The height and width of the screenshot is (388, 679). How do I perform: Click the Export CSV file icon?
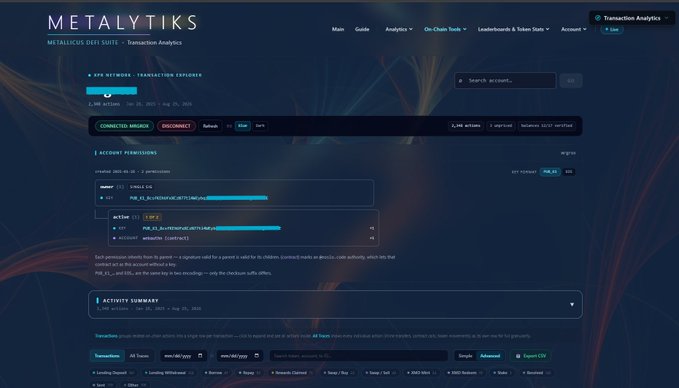(x=518, y=356)
